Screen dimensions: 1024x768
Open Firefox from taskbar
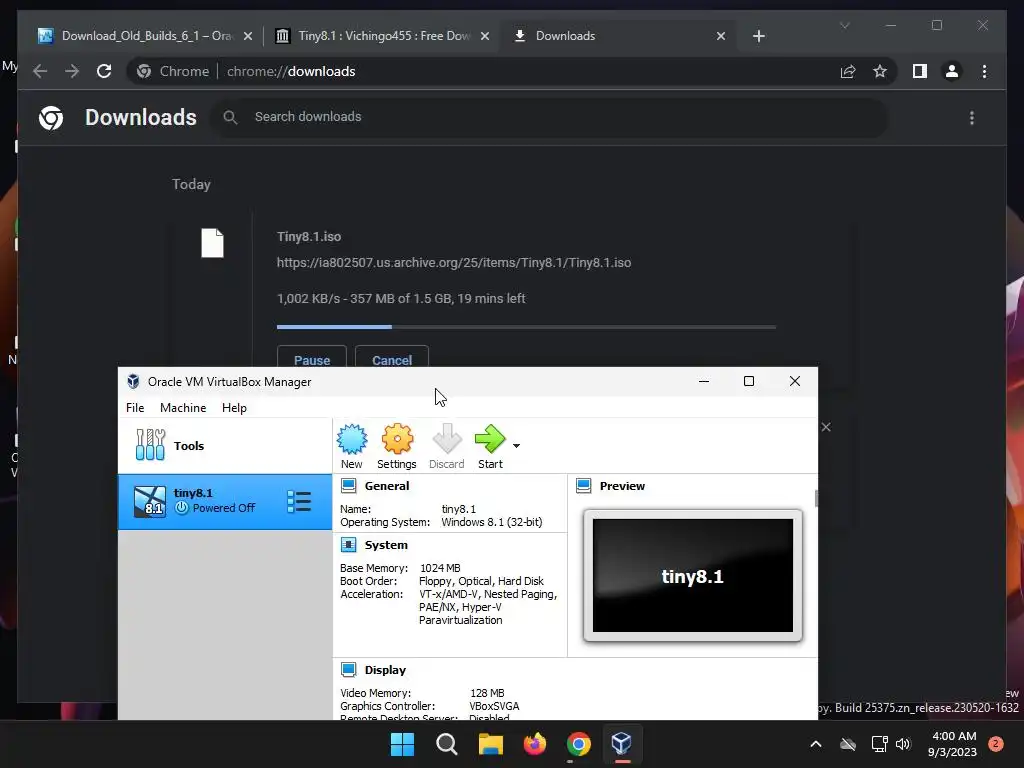click(x=535, y=744)
